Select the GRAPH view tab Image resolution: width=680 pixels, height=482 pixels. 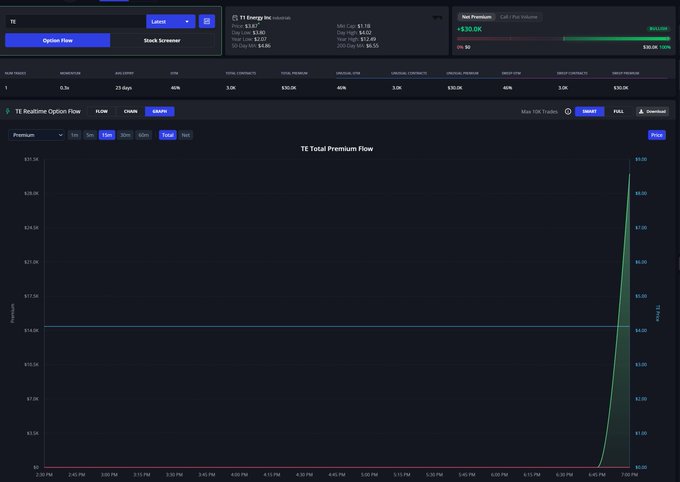pyautogui.click(x=160, y=111)
